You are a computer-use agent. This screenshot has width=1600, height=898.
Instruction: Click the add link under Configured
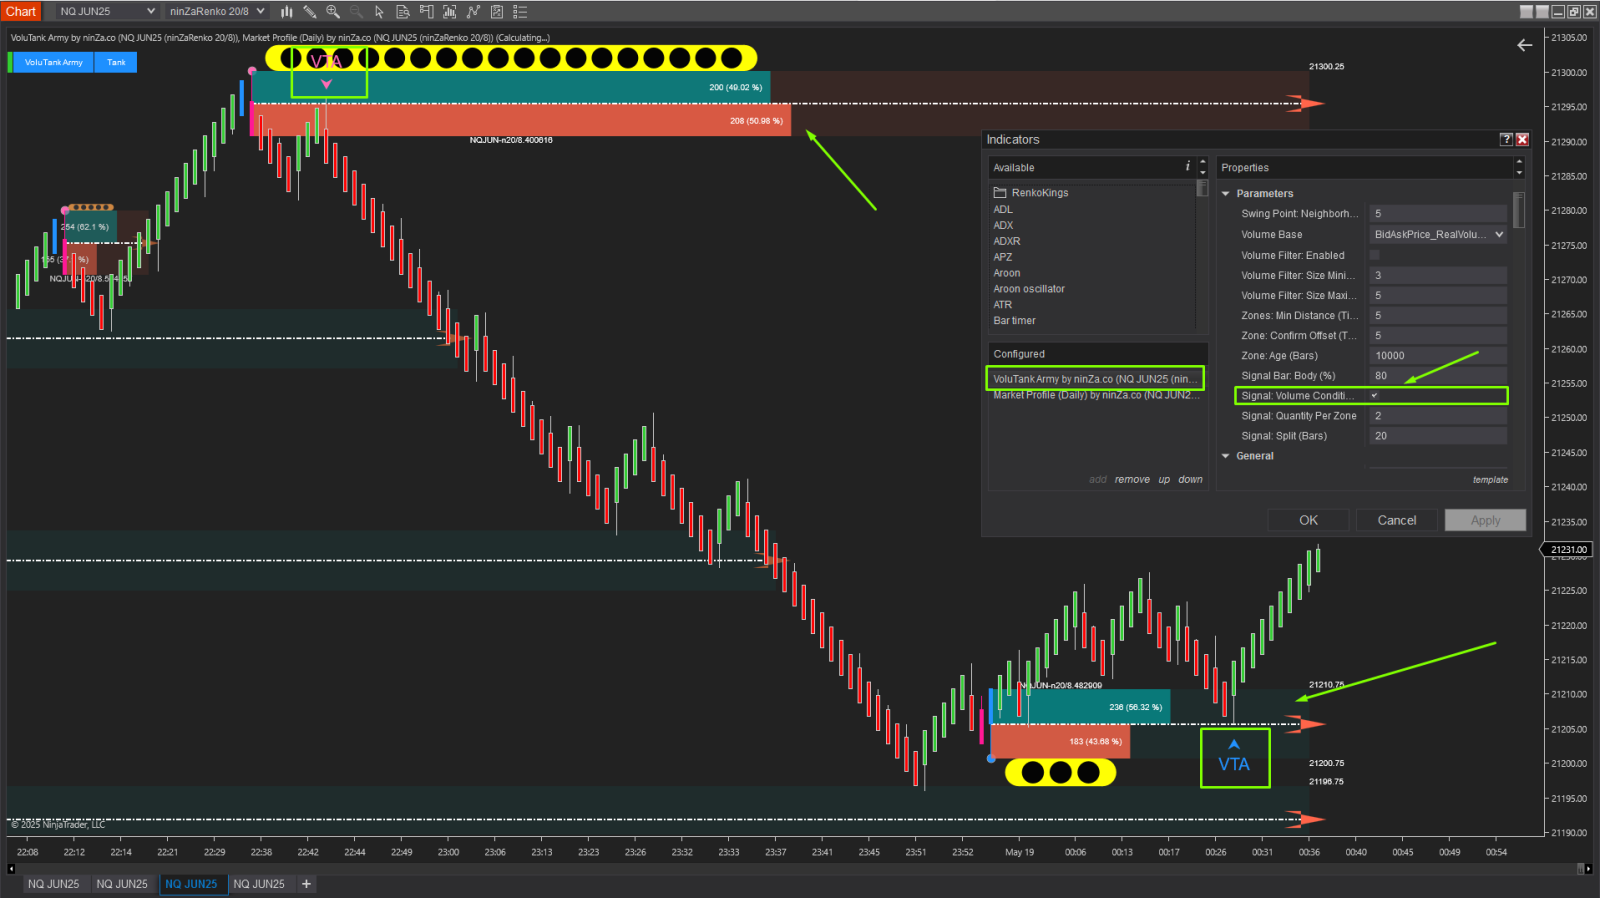(x=1097, y=480)
